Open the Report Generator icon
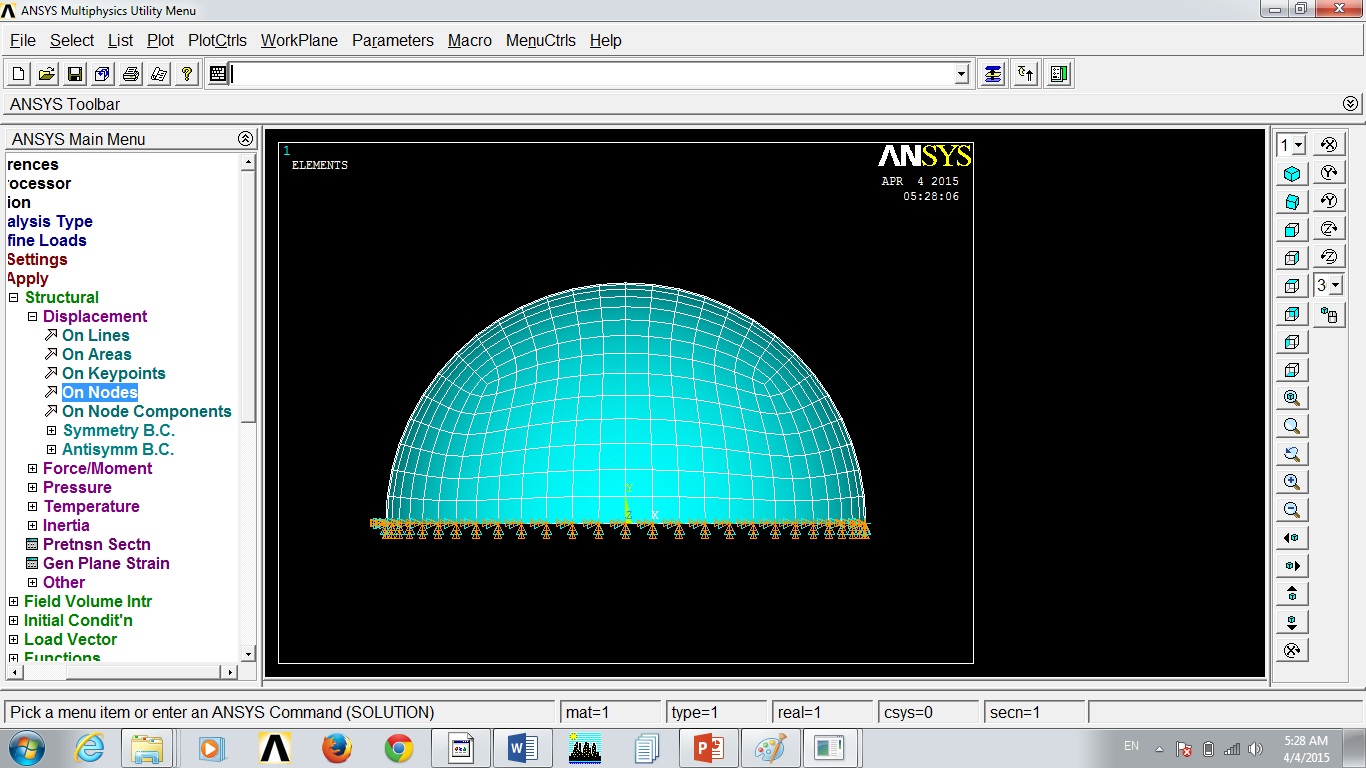 tap(159, 74)
